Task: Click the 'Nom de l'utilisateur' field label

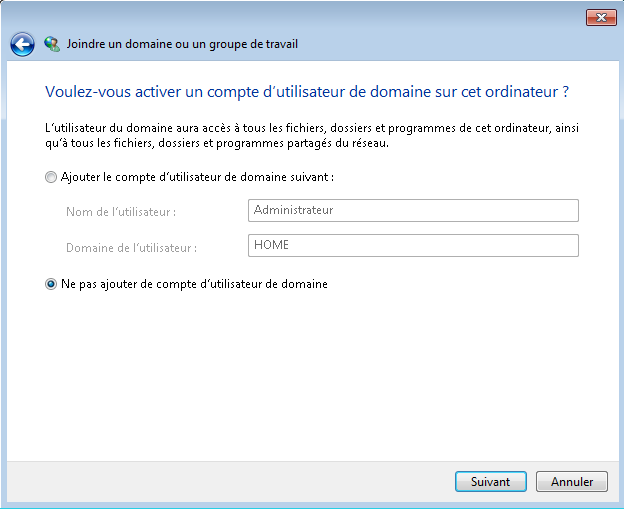Action: pyautogui.click(x=121, y=212)
